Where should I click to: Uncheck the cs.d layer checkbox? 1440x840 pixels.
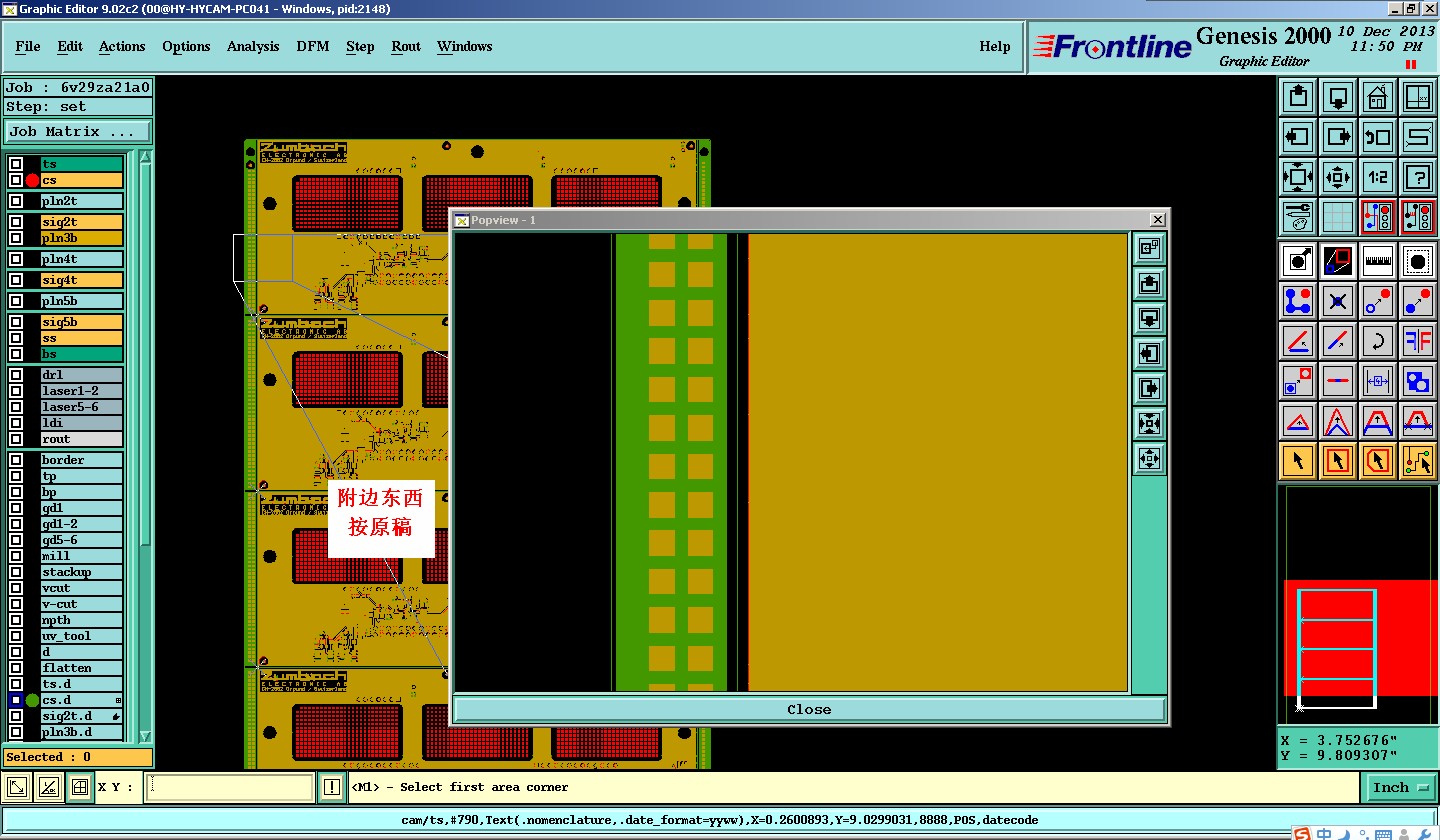coord(16,700)
